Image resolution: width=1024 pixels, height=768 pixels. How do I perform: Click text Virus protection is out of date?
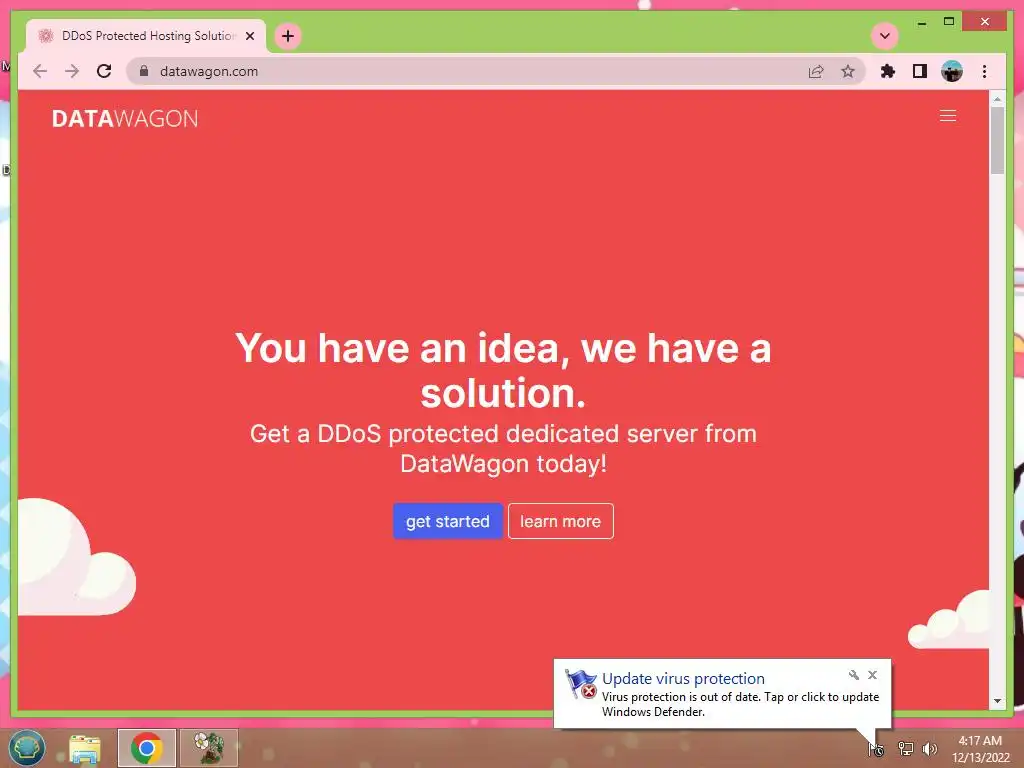pos(740,704)
